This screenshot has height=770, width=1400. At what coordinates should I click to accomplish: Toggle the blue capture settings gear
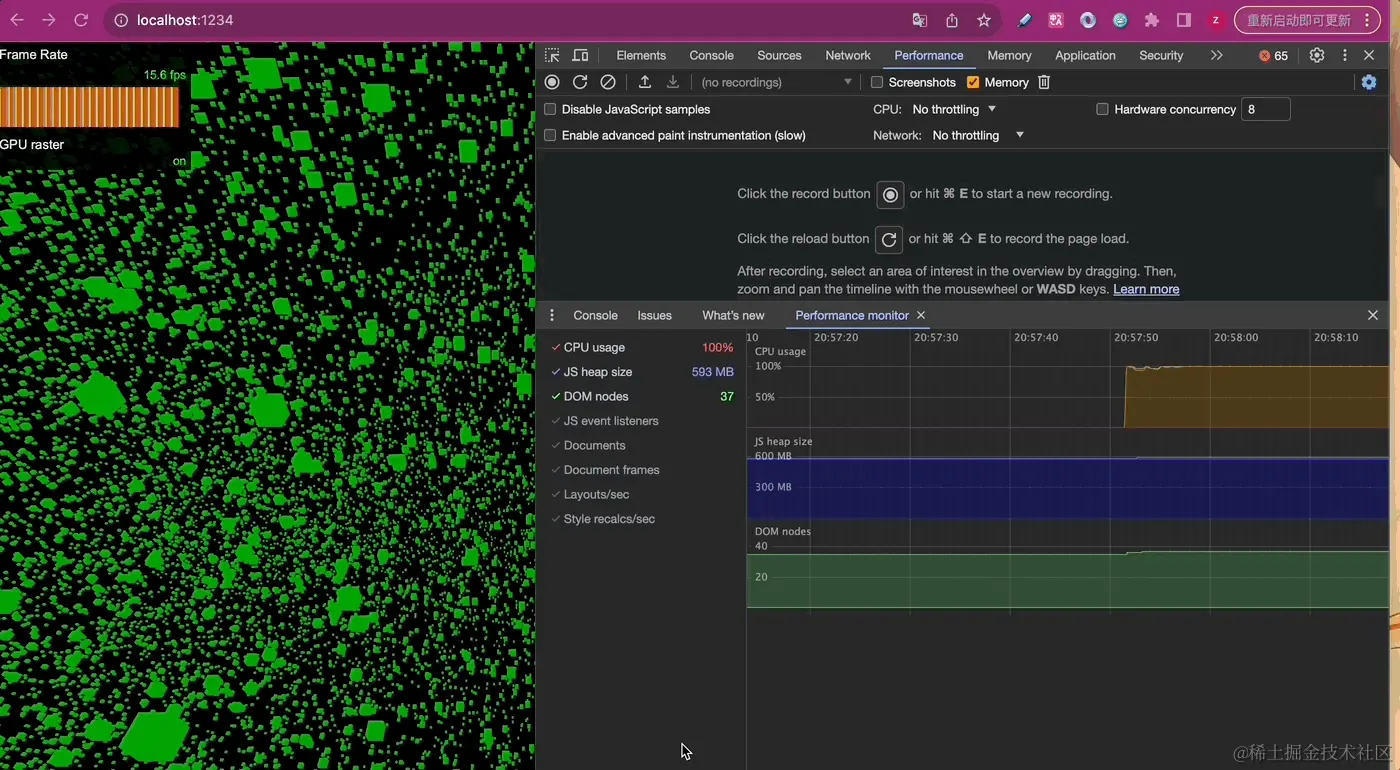tap(1369, 82)
